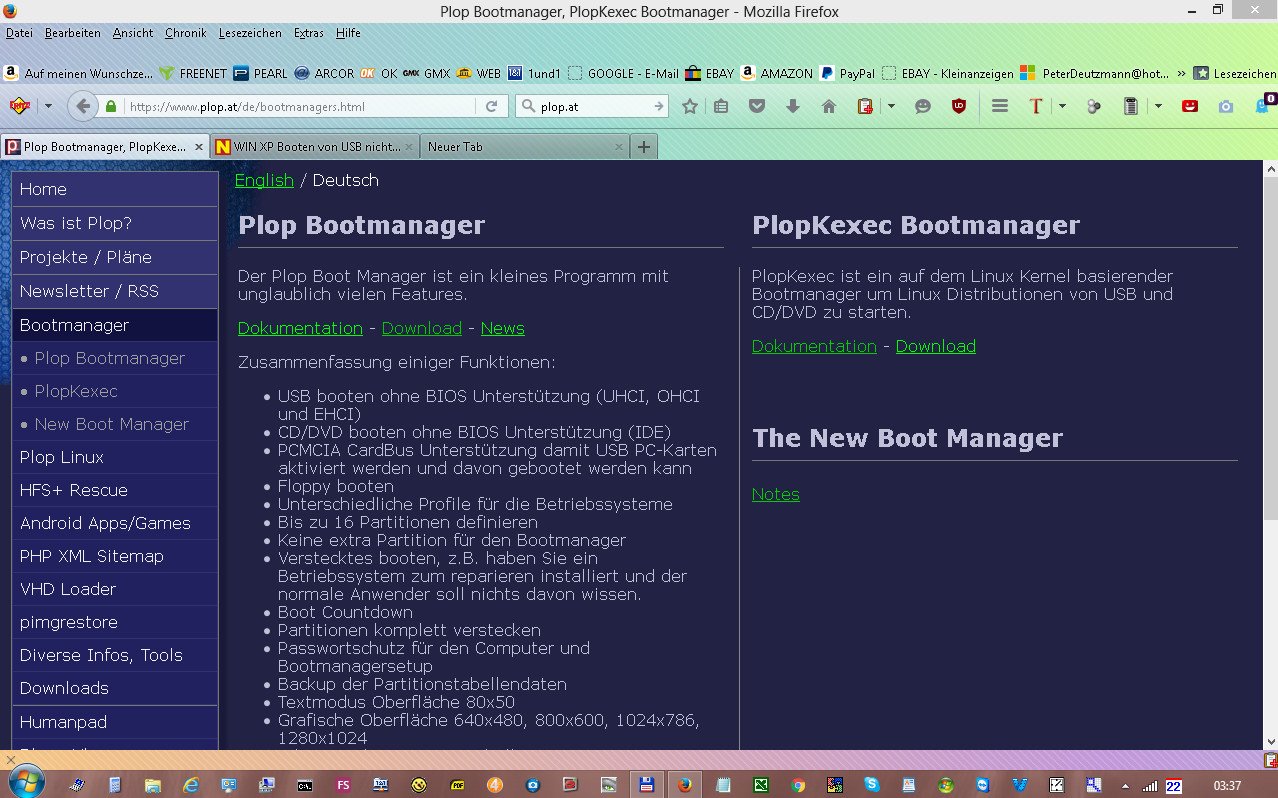Image resolution: width=1278 pixels, height=798 pixels.
Task: Open Plop Bootmanager Download link
Action: [422, 328]
